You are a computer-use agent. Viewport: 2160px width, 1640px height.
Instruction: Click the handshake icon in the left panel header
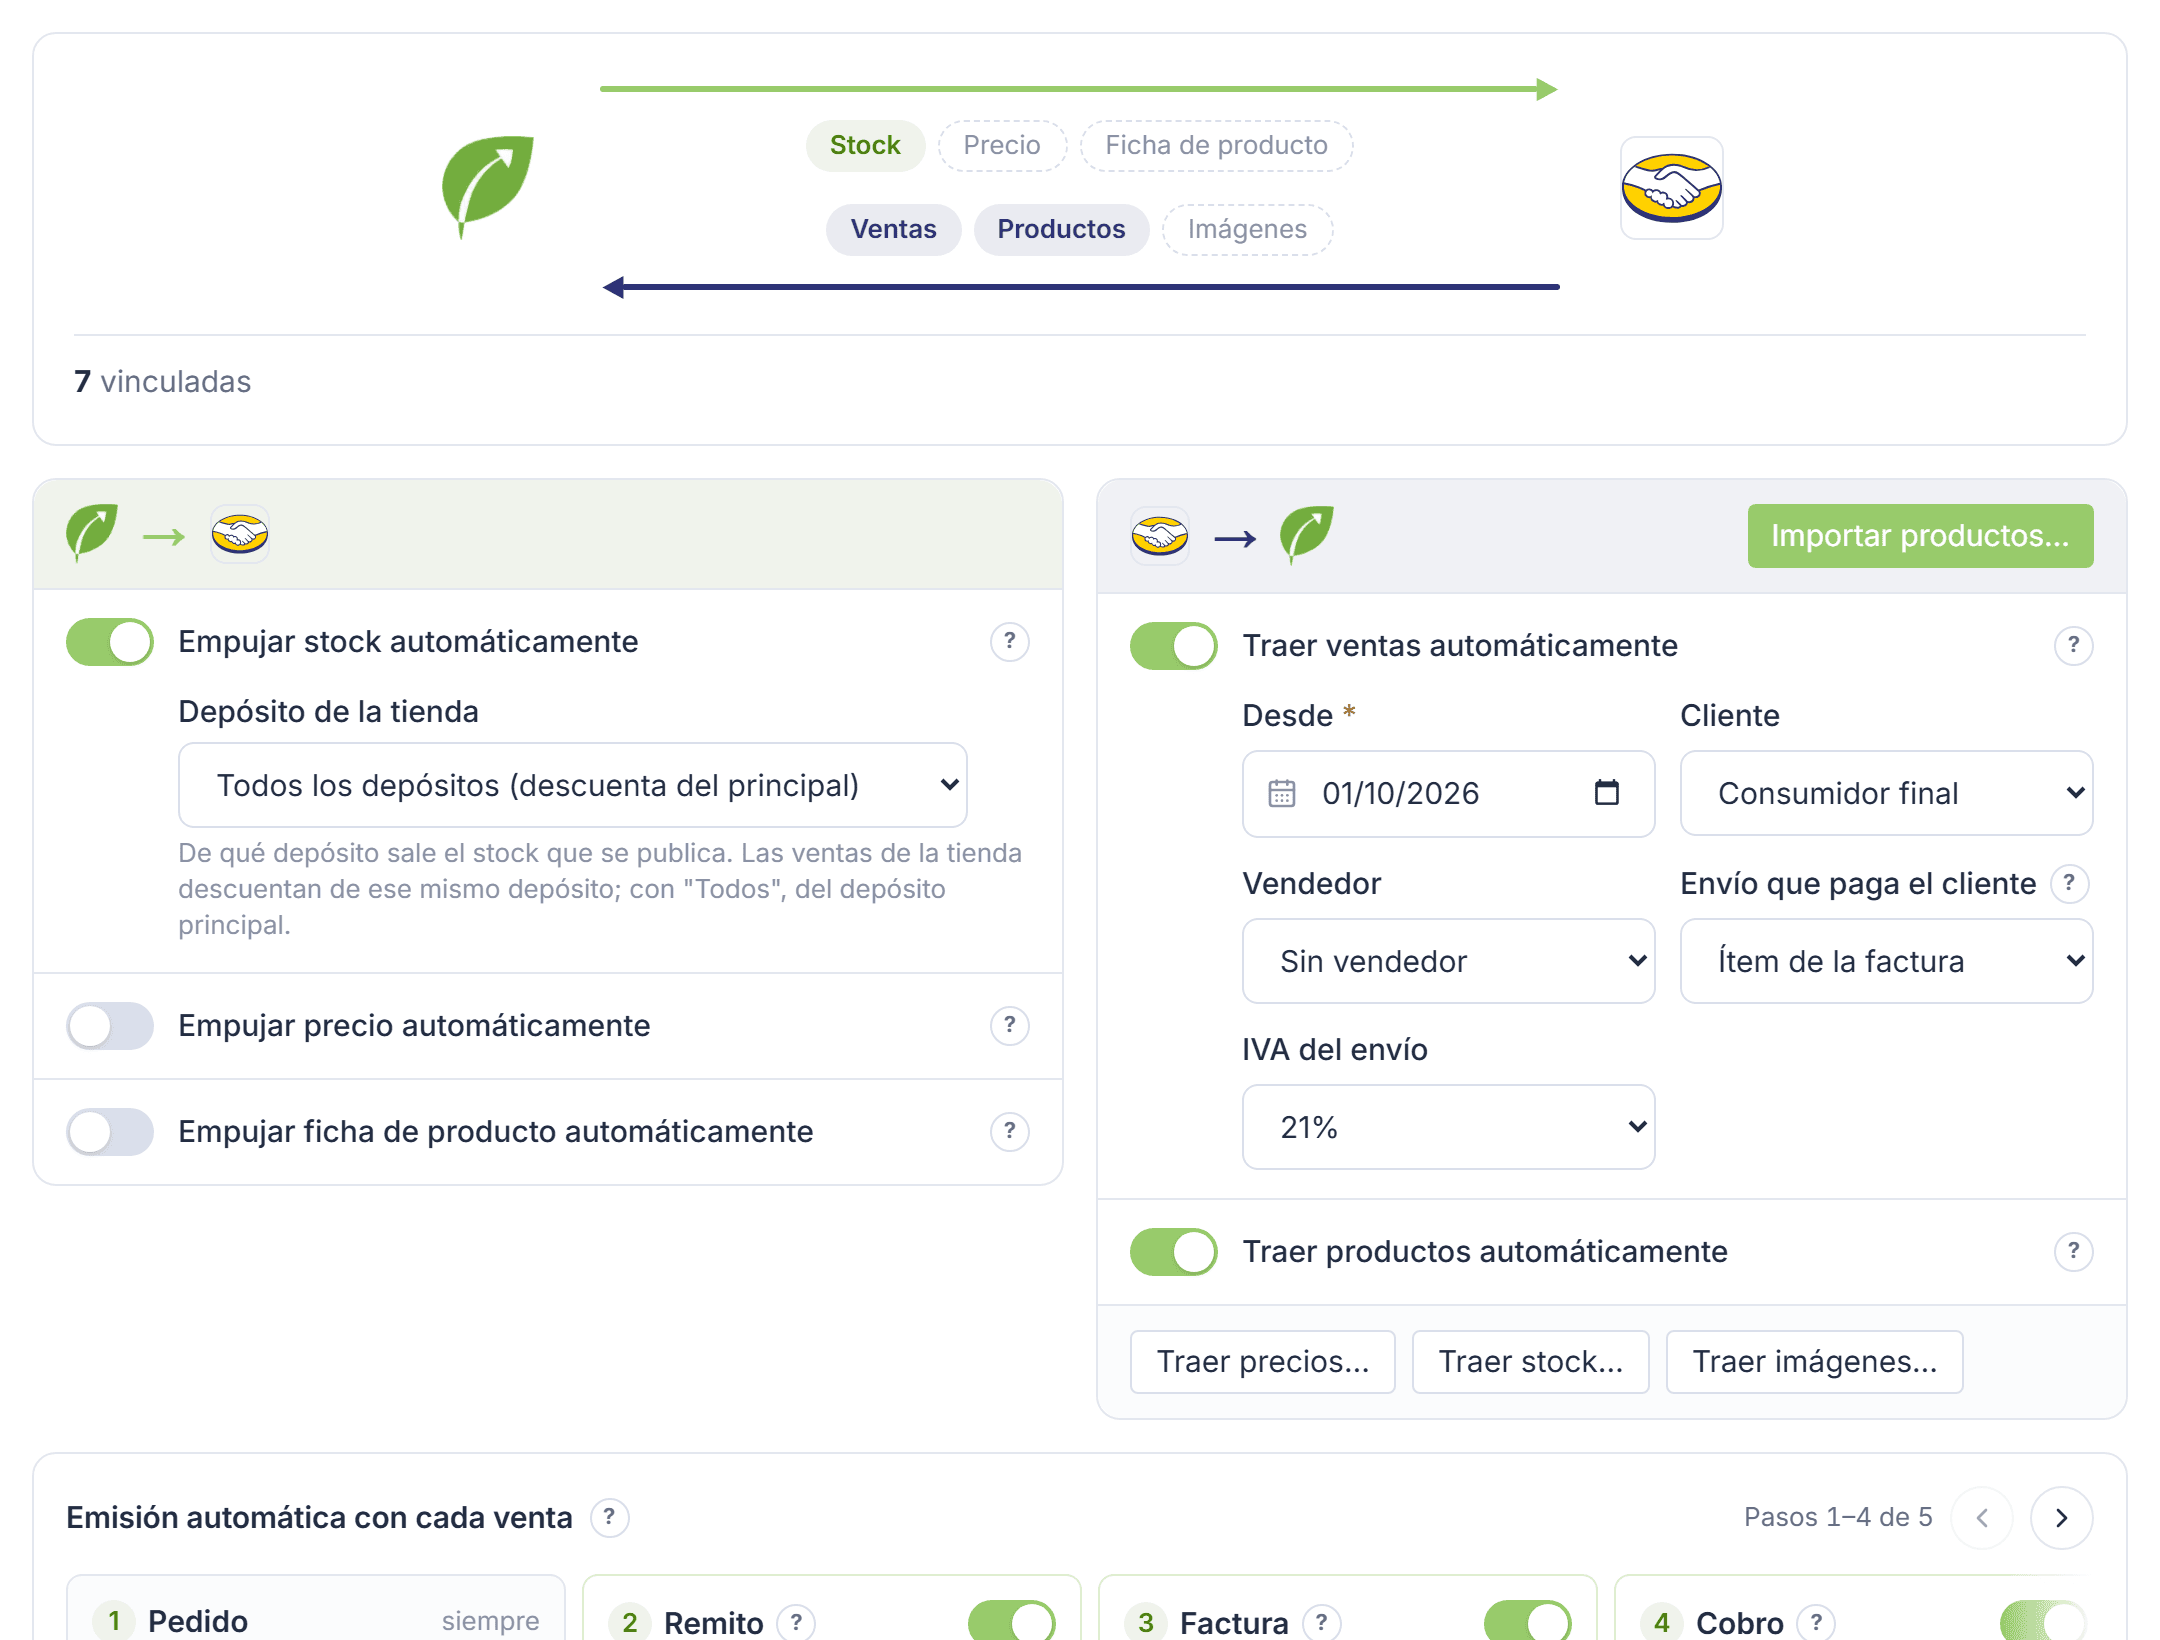[240, 534]
